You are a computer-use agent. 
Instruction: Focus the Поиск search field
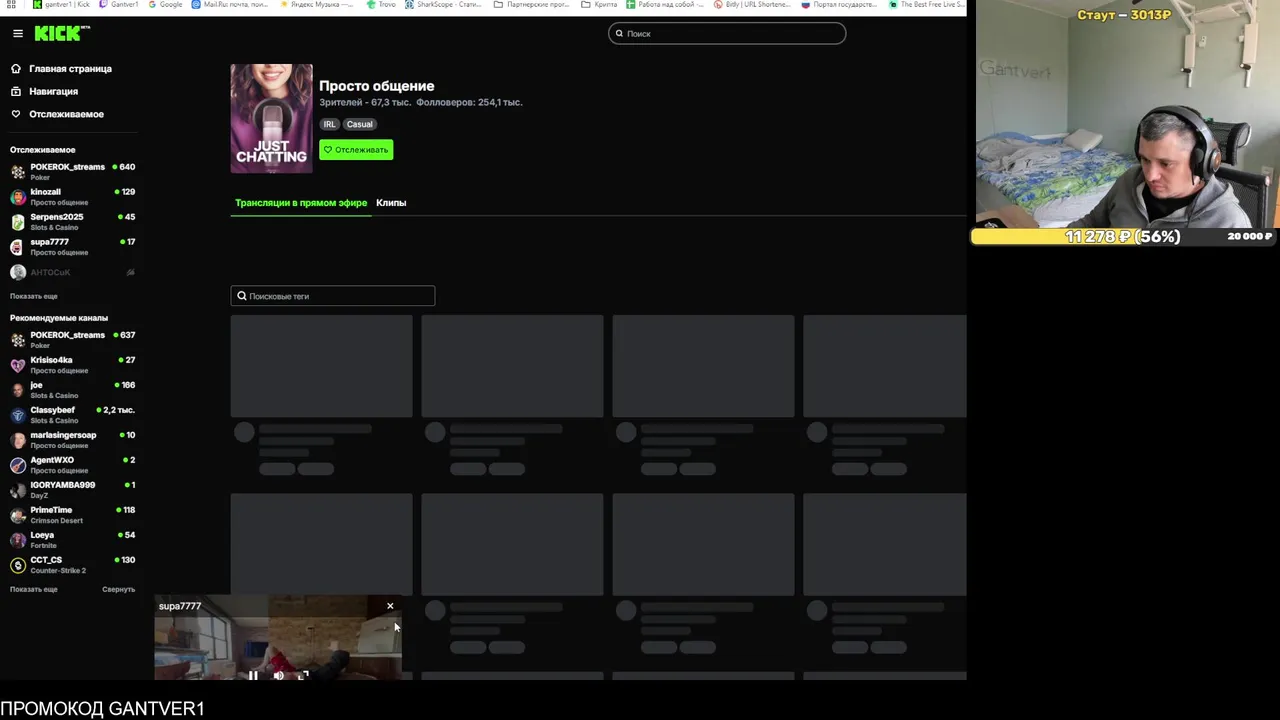click(x=727, y=34)
